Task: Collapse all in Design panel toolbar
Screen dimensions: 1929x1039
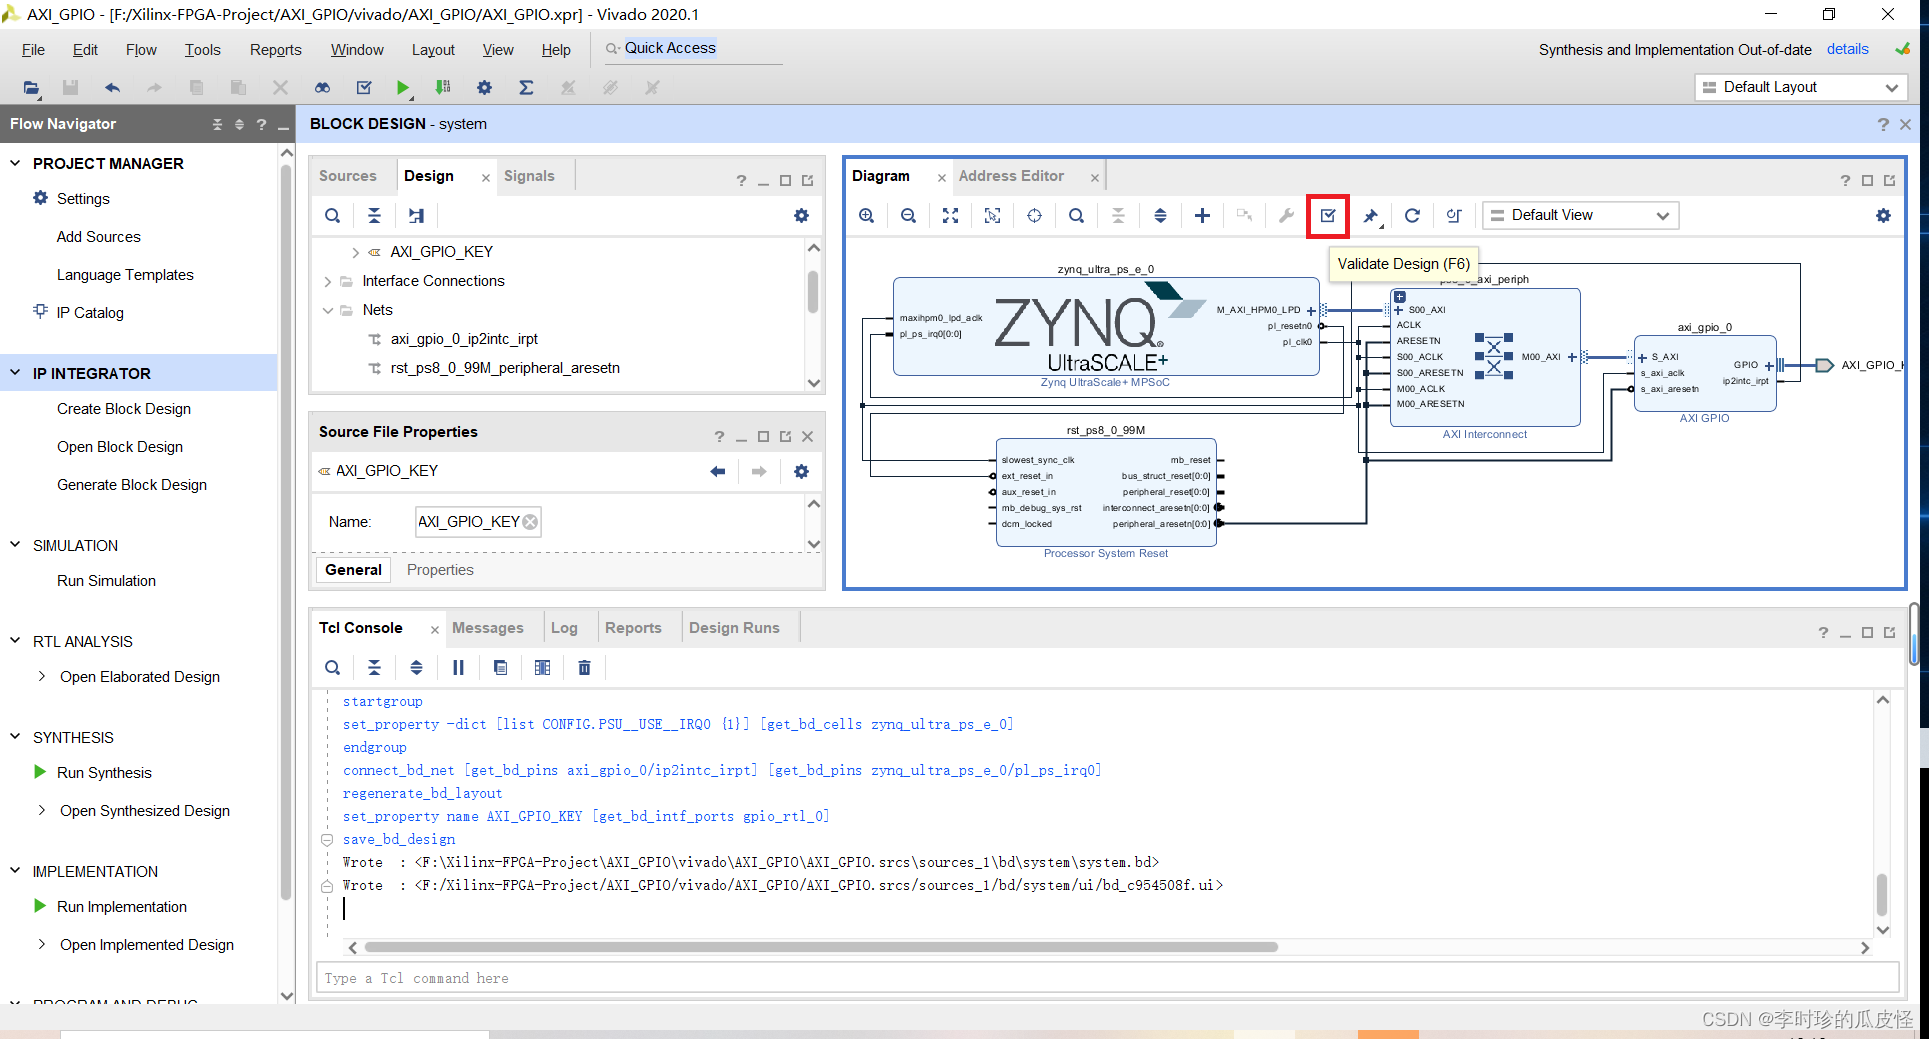Action: (x=374, y=215)
